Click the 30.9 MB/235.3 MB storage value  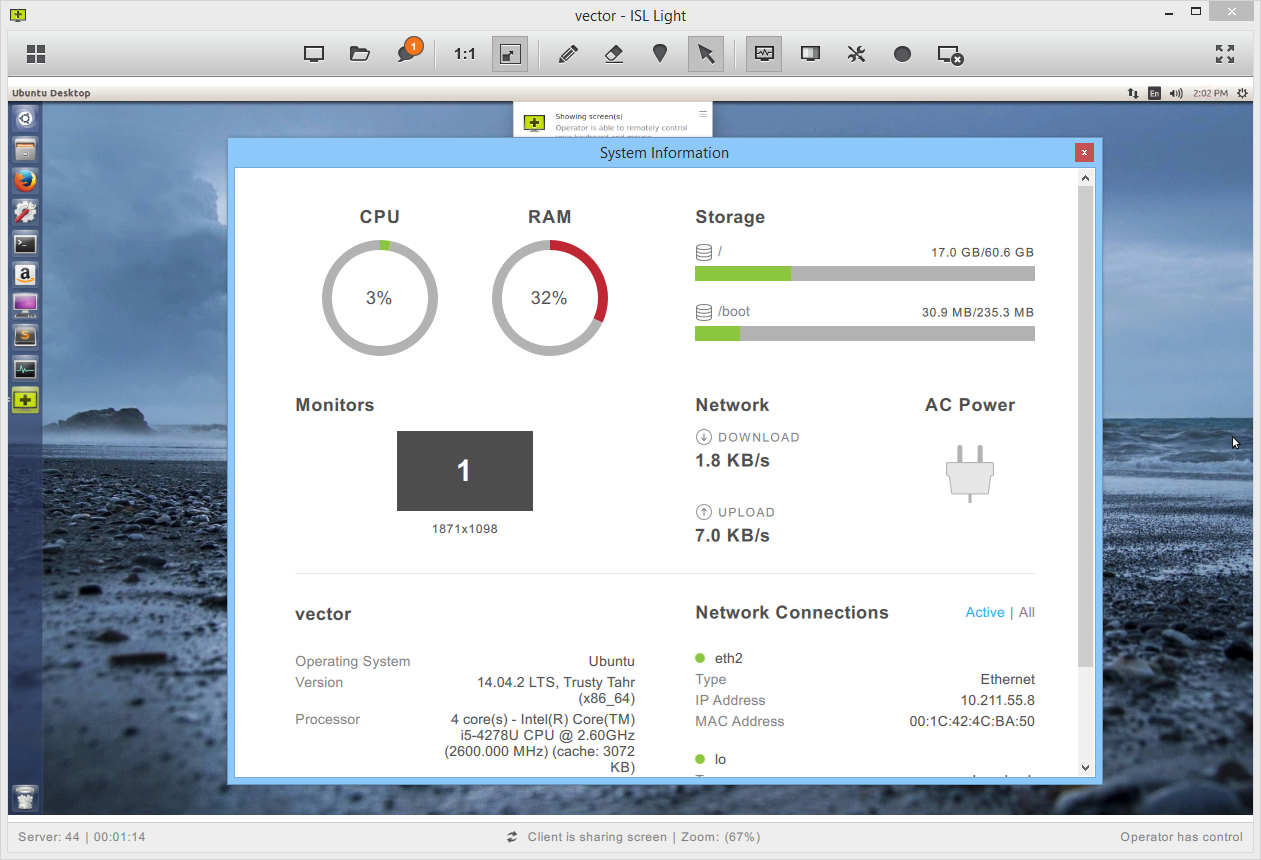[978, 312]
